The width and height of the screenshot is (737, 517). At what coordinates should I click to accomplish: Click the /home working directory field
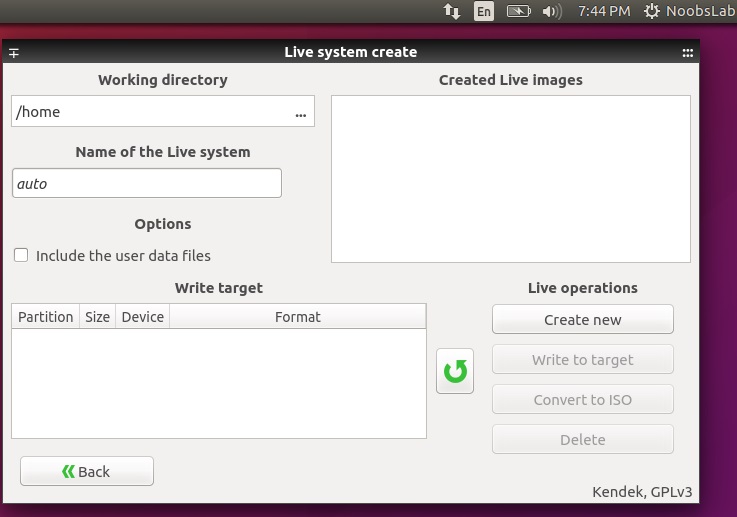pyautogui.click(x=150, y=112)
